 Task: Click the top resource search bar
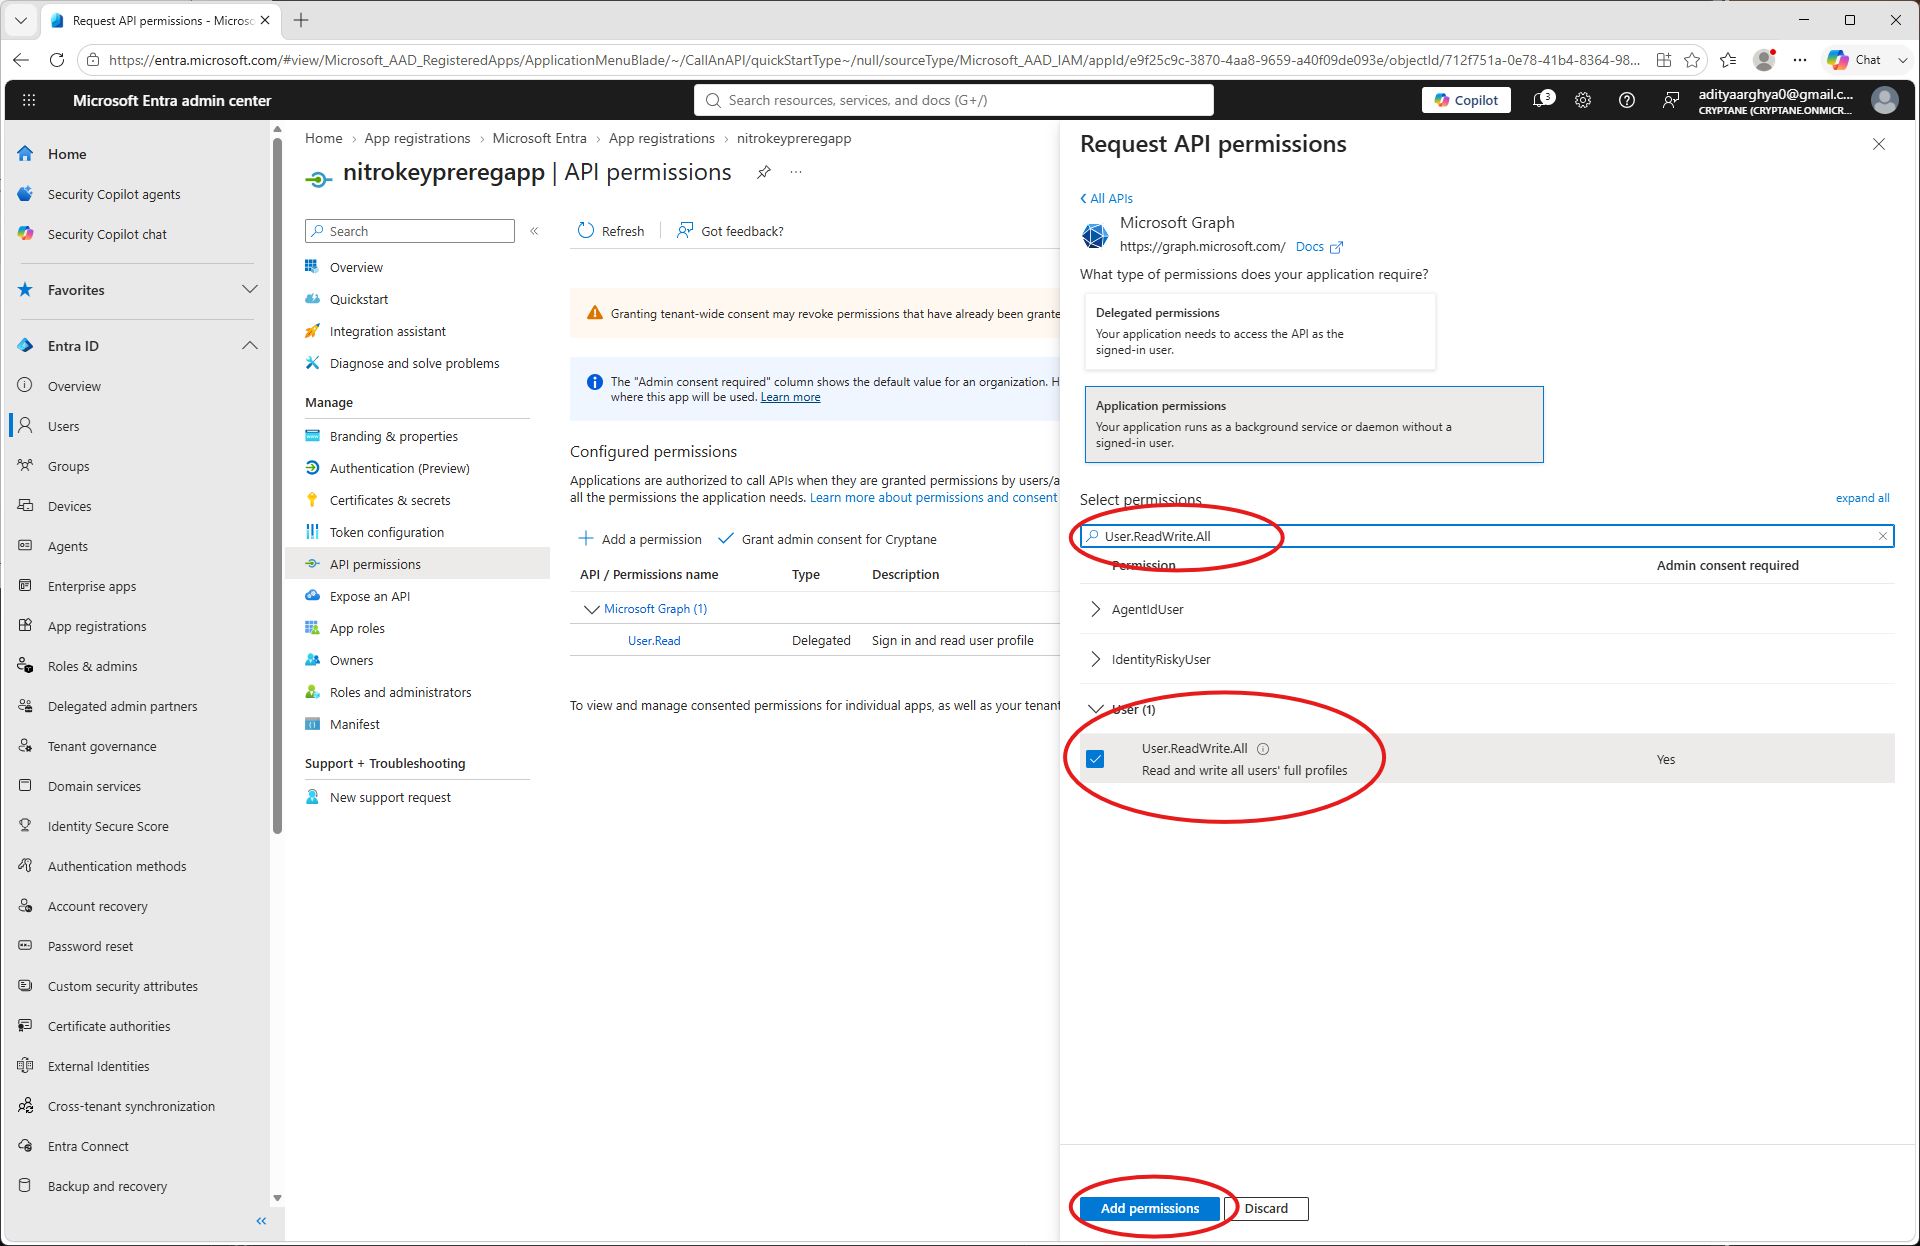[954, 100]
